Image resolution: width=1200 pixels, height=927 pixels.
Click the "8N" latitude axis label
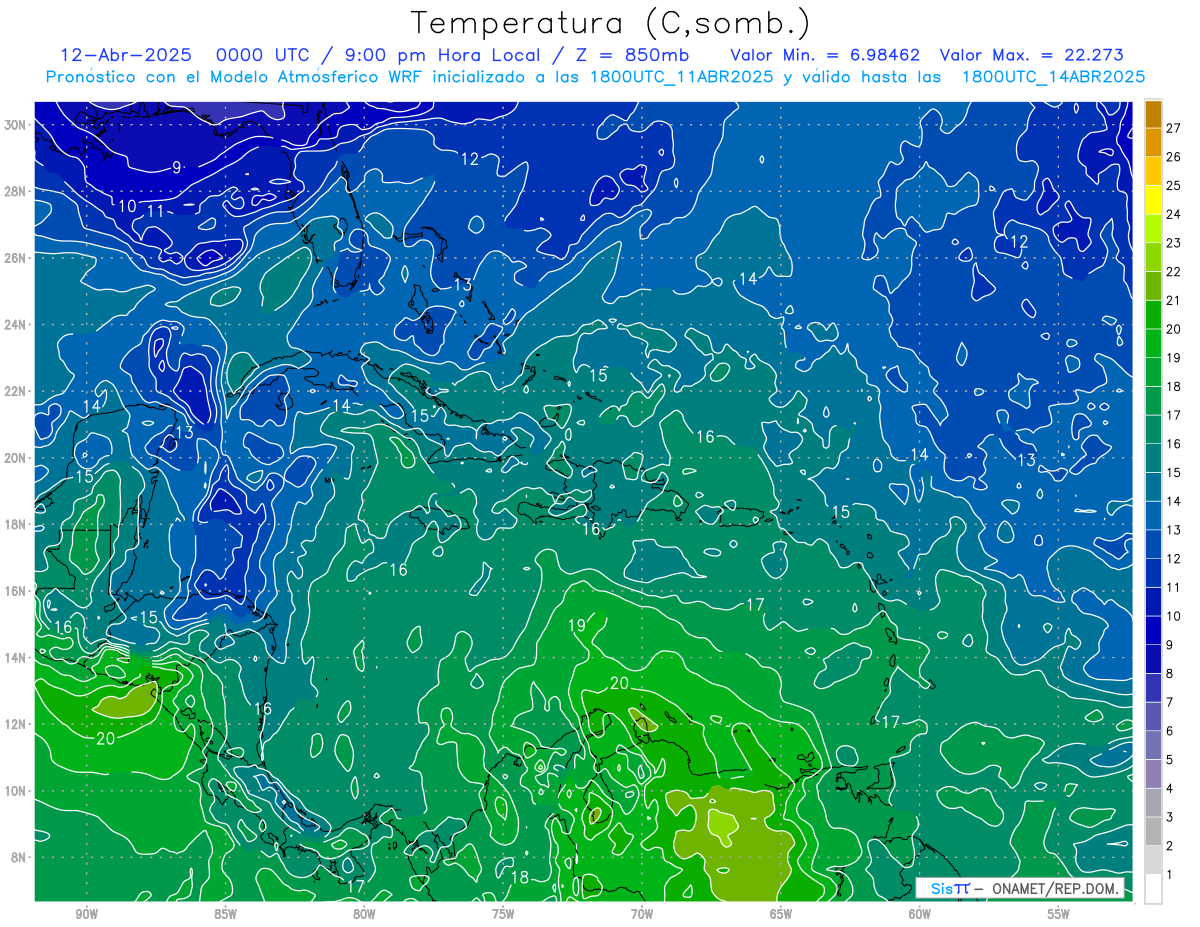pos(20,858)
